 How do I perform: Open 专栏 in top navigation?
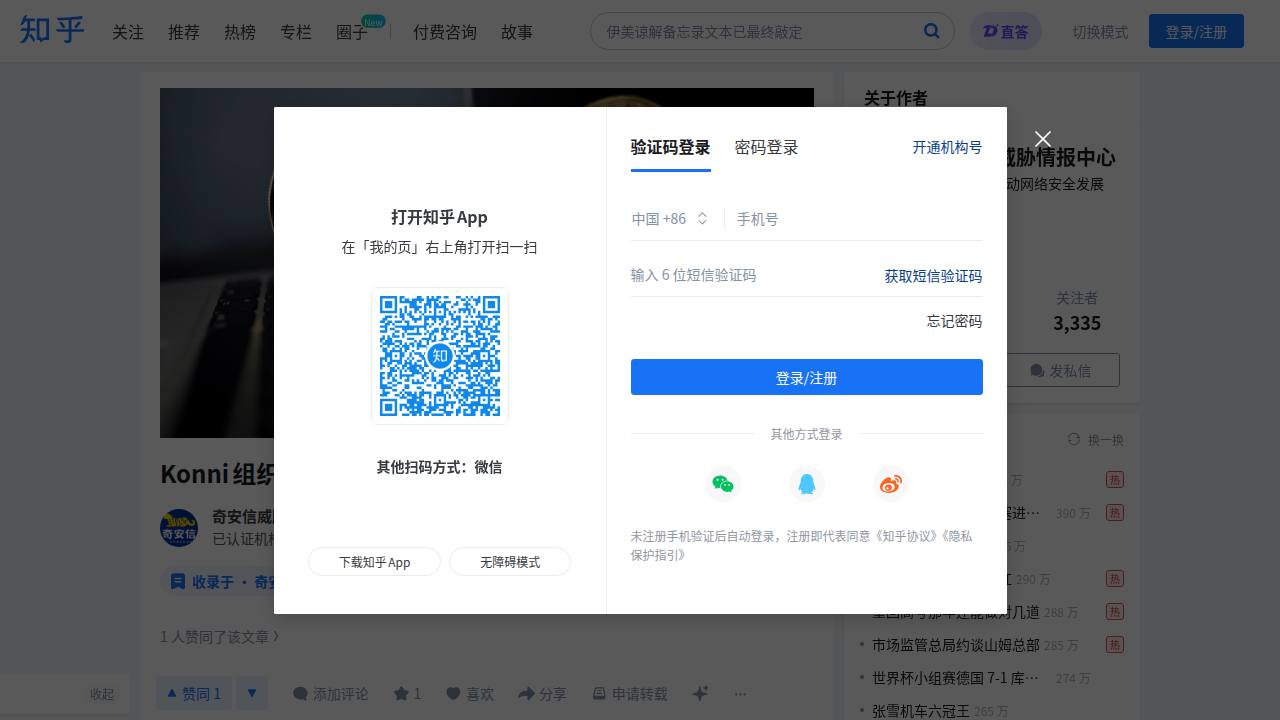[x=296, y=32]
